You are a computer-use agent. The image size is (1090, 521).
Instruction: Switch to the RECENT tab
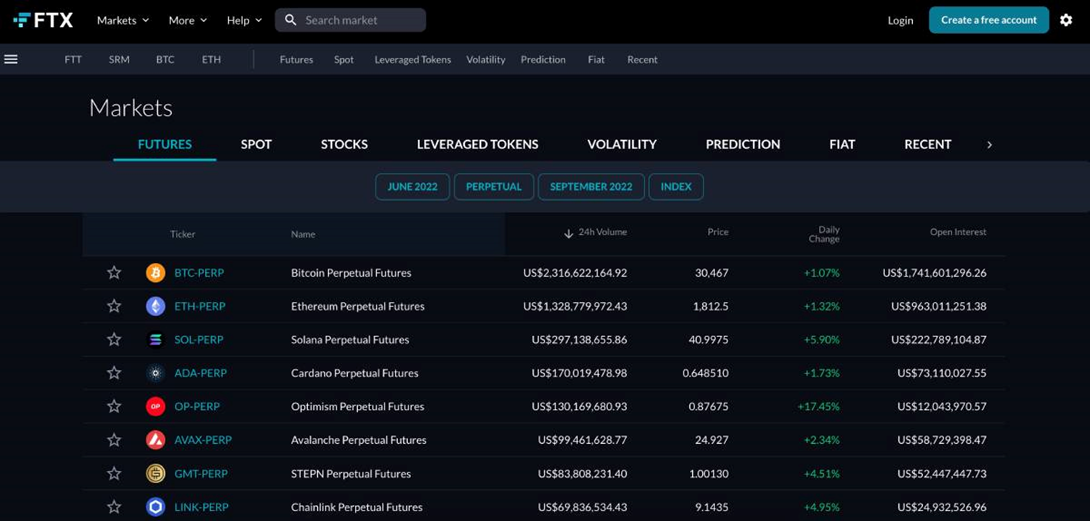(x=927, y=145)
